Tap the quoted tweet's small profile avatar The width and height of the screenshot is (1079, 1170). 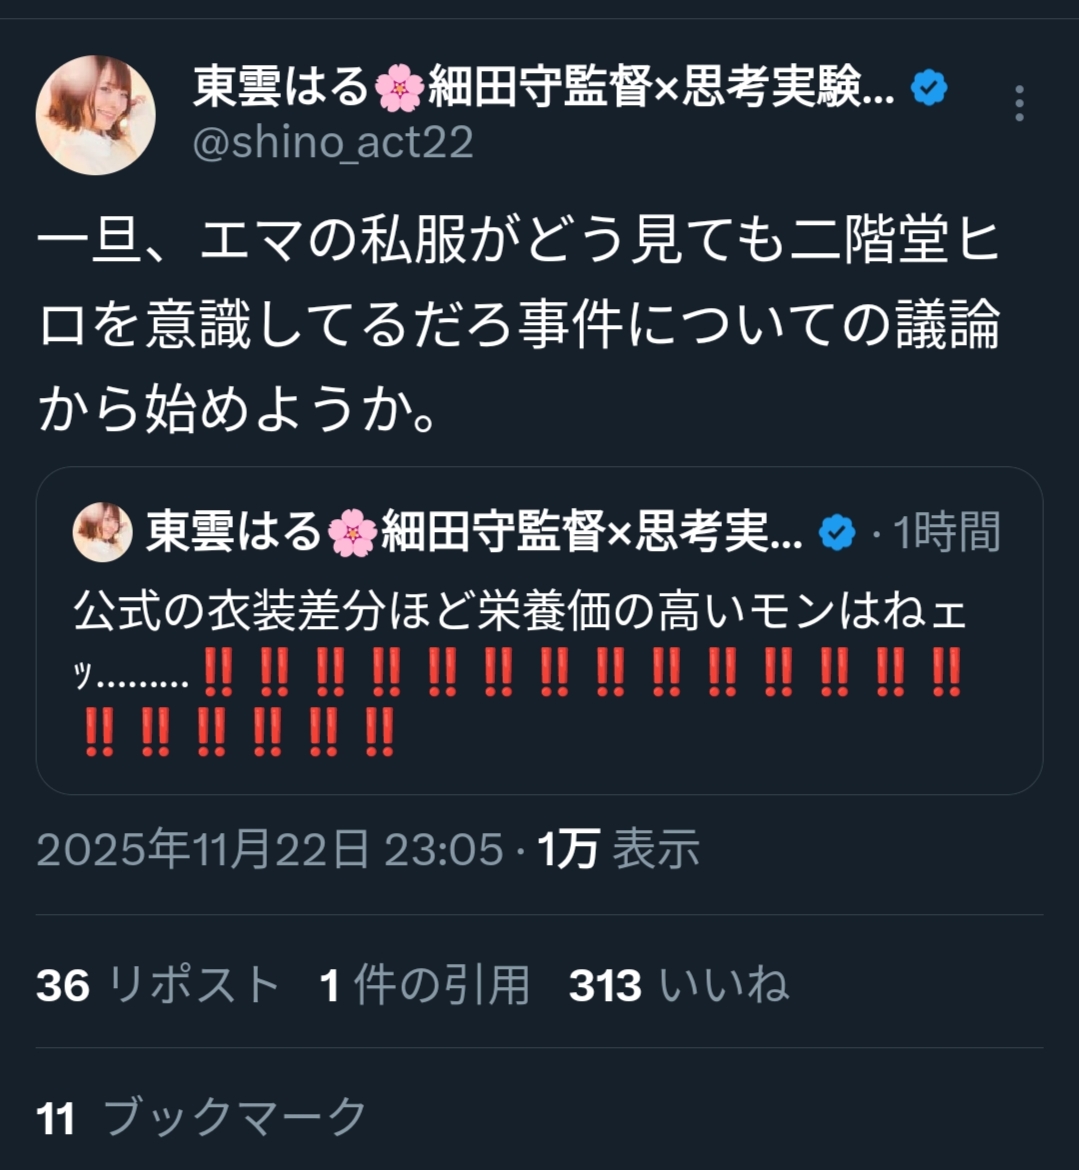coord(102,532)
